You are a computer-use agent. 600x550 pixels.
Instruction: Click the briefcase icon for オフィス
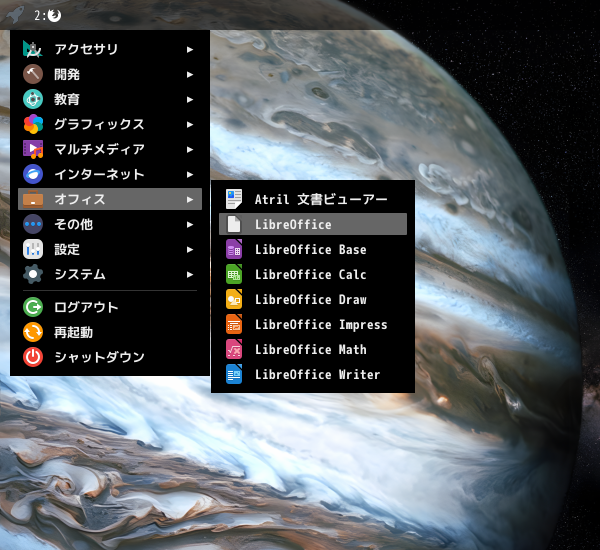click(x=33, y=199)
